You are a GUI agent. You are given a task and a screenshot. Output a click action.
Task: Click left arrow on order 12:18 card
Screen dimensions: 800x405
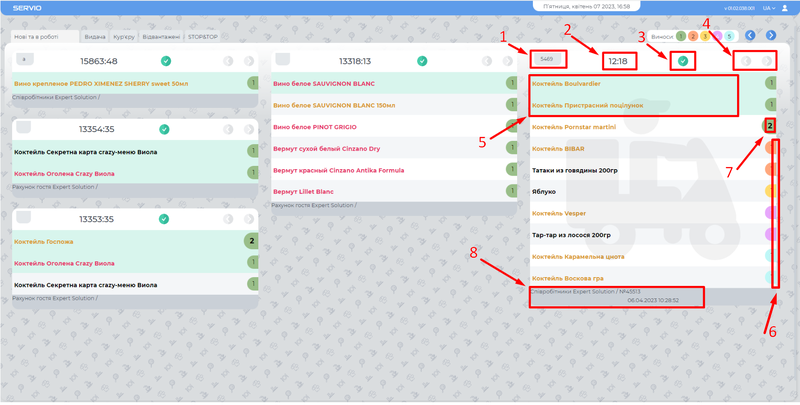click(746, 61)
